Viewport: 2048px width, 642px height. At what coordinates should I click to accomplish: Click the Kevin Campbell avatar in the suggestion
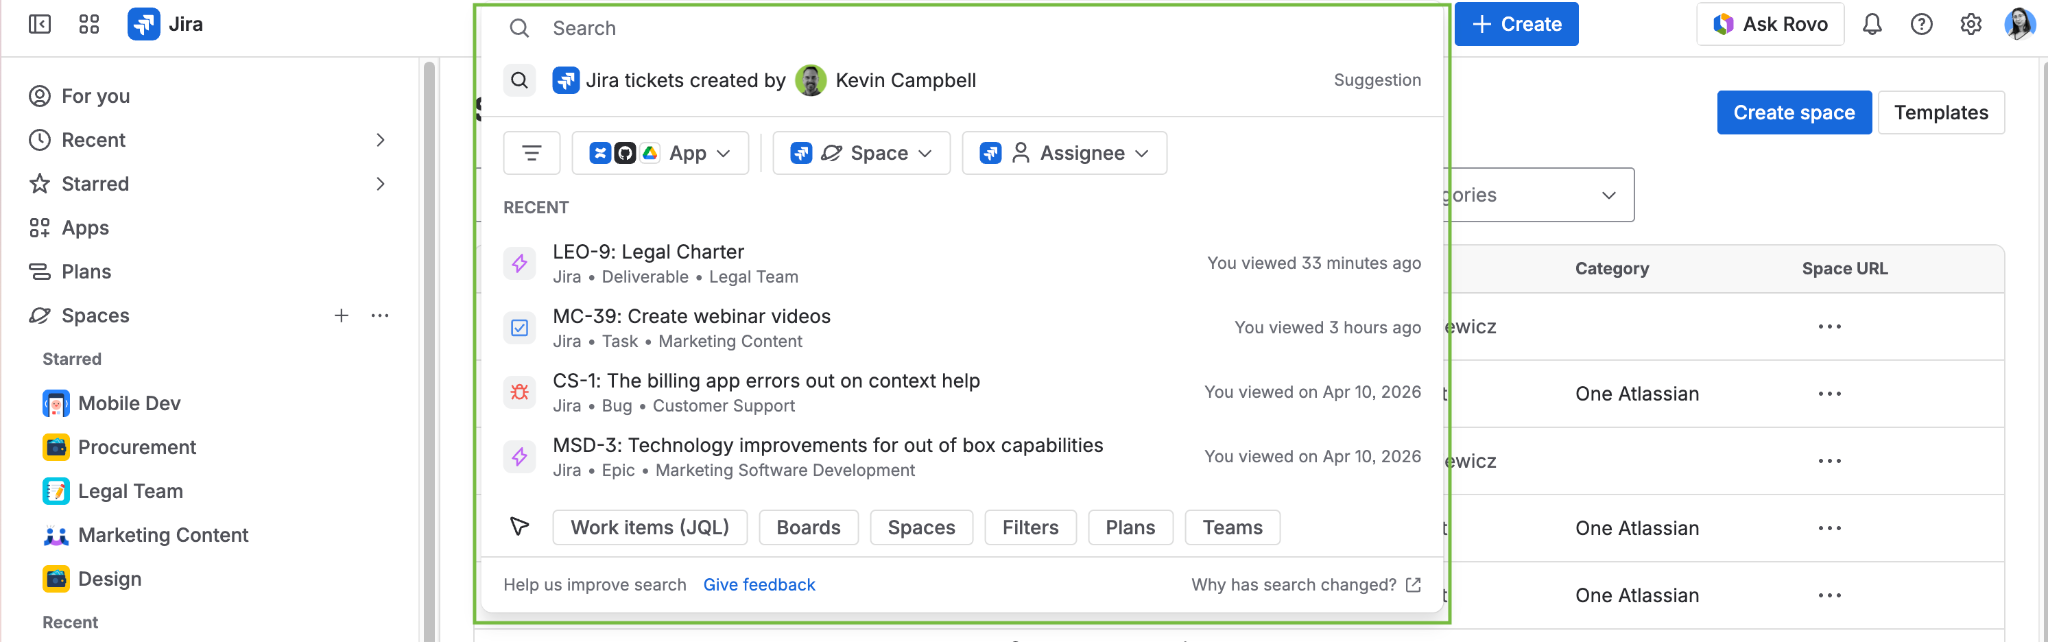tap(811, 80)
